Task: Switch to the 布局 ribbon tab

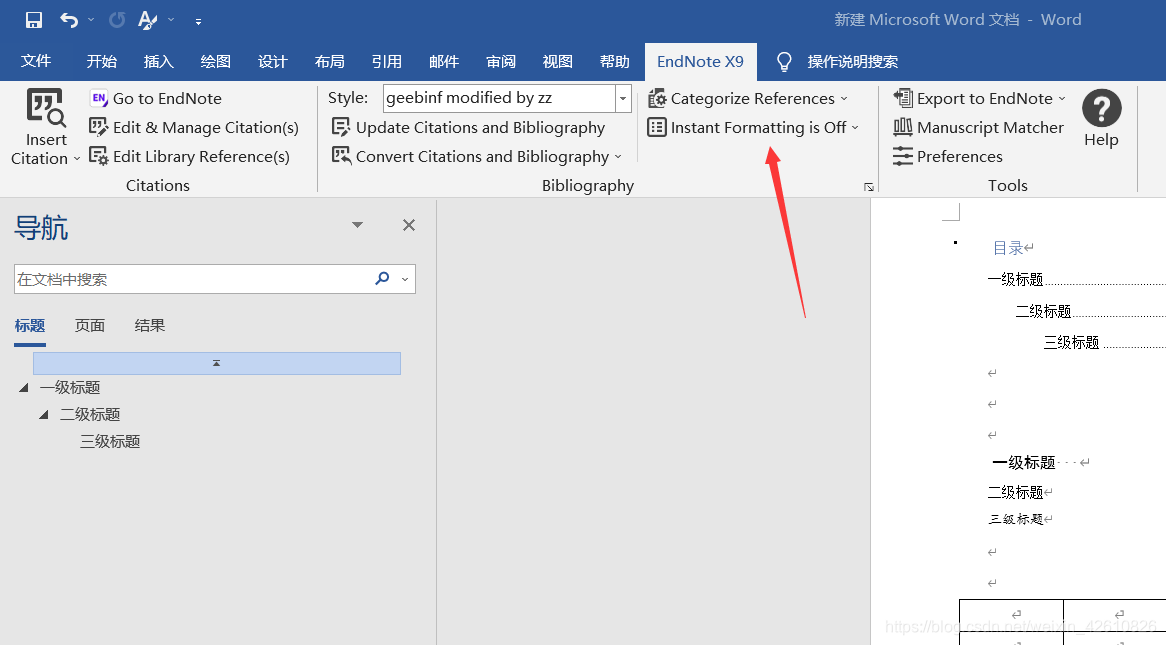Action: (329, 61)
